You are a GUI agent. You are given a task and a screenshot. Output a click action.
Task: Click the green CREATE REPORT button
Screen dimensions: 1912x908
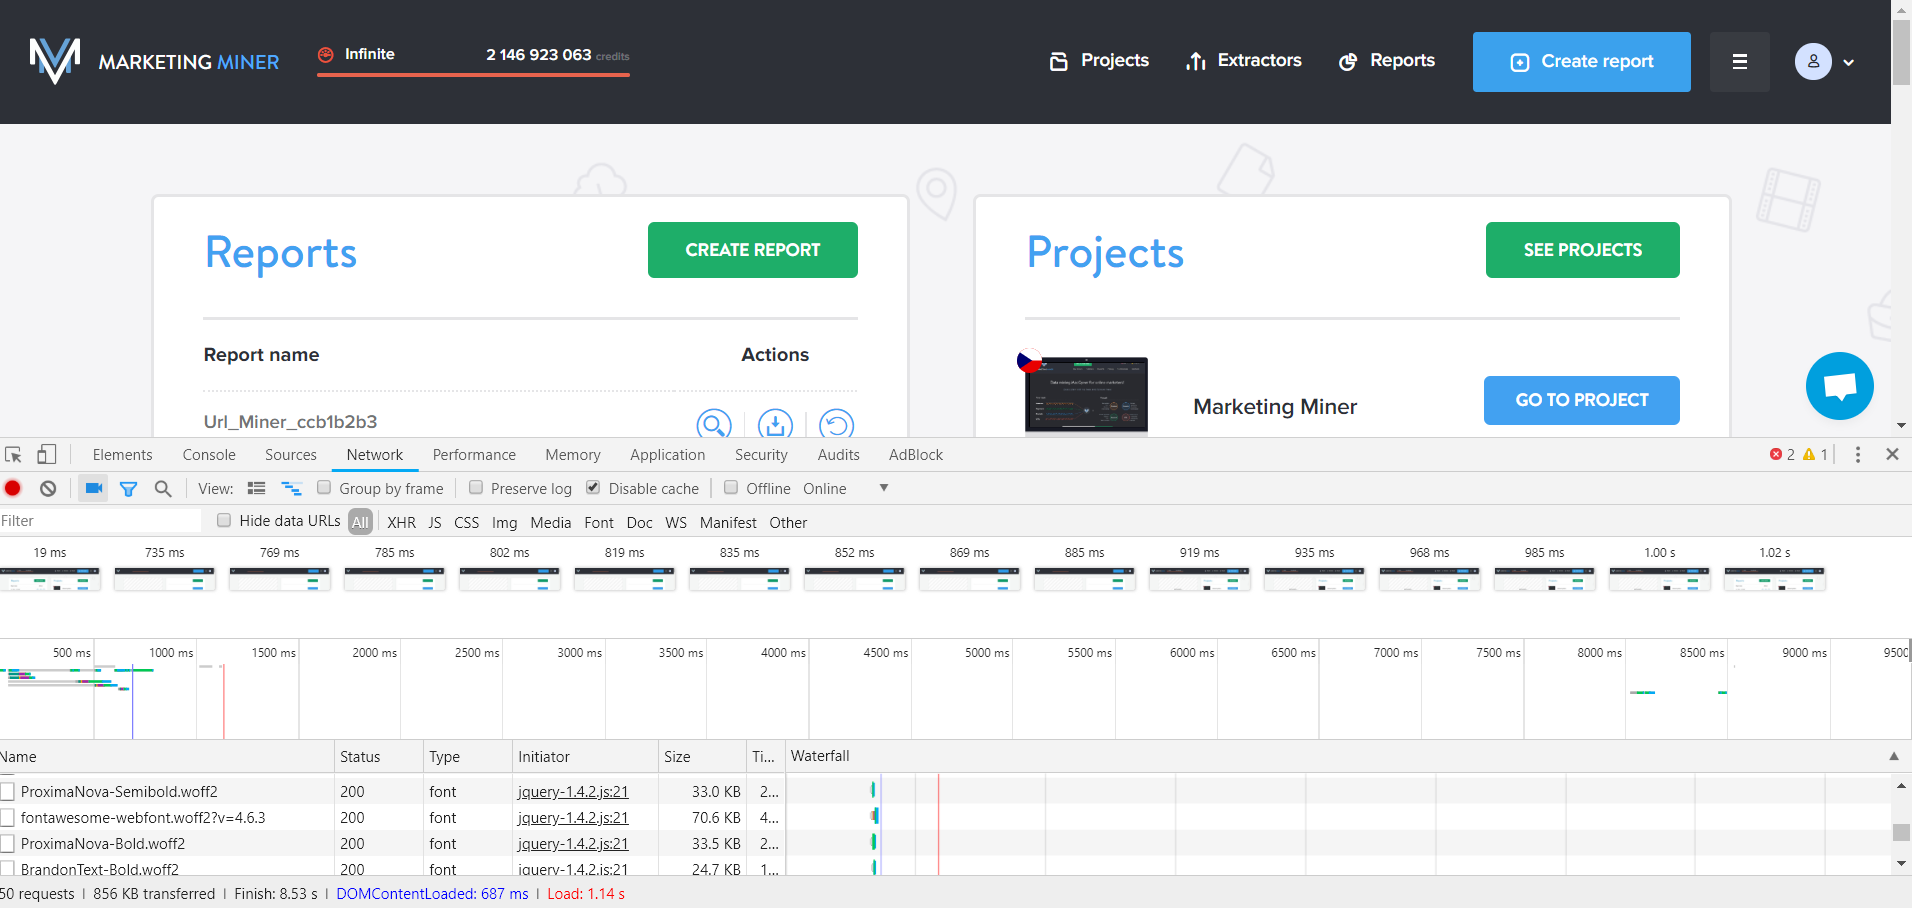coord(753,250)
